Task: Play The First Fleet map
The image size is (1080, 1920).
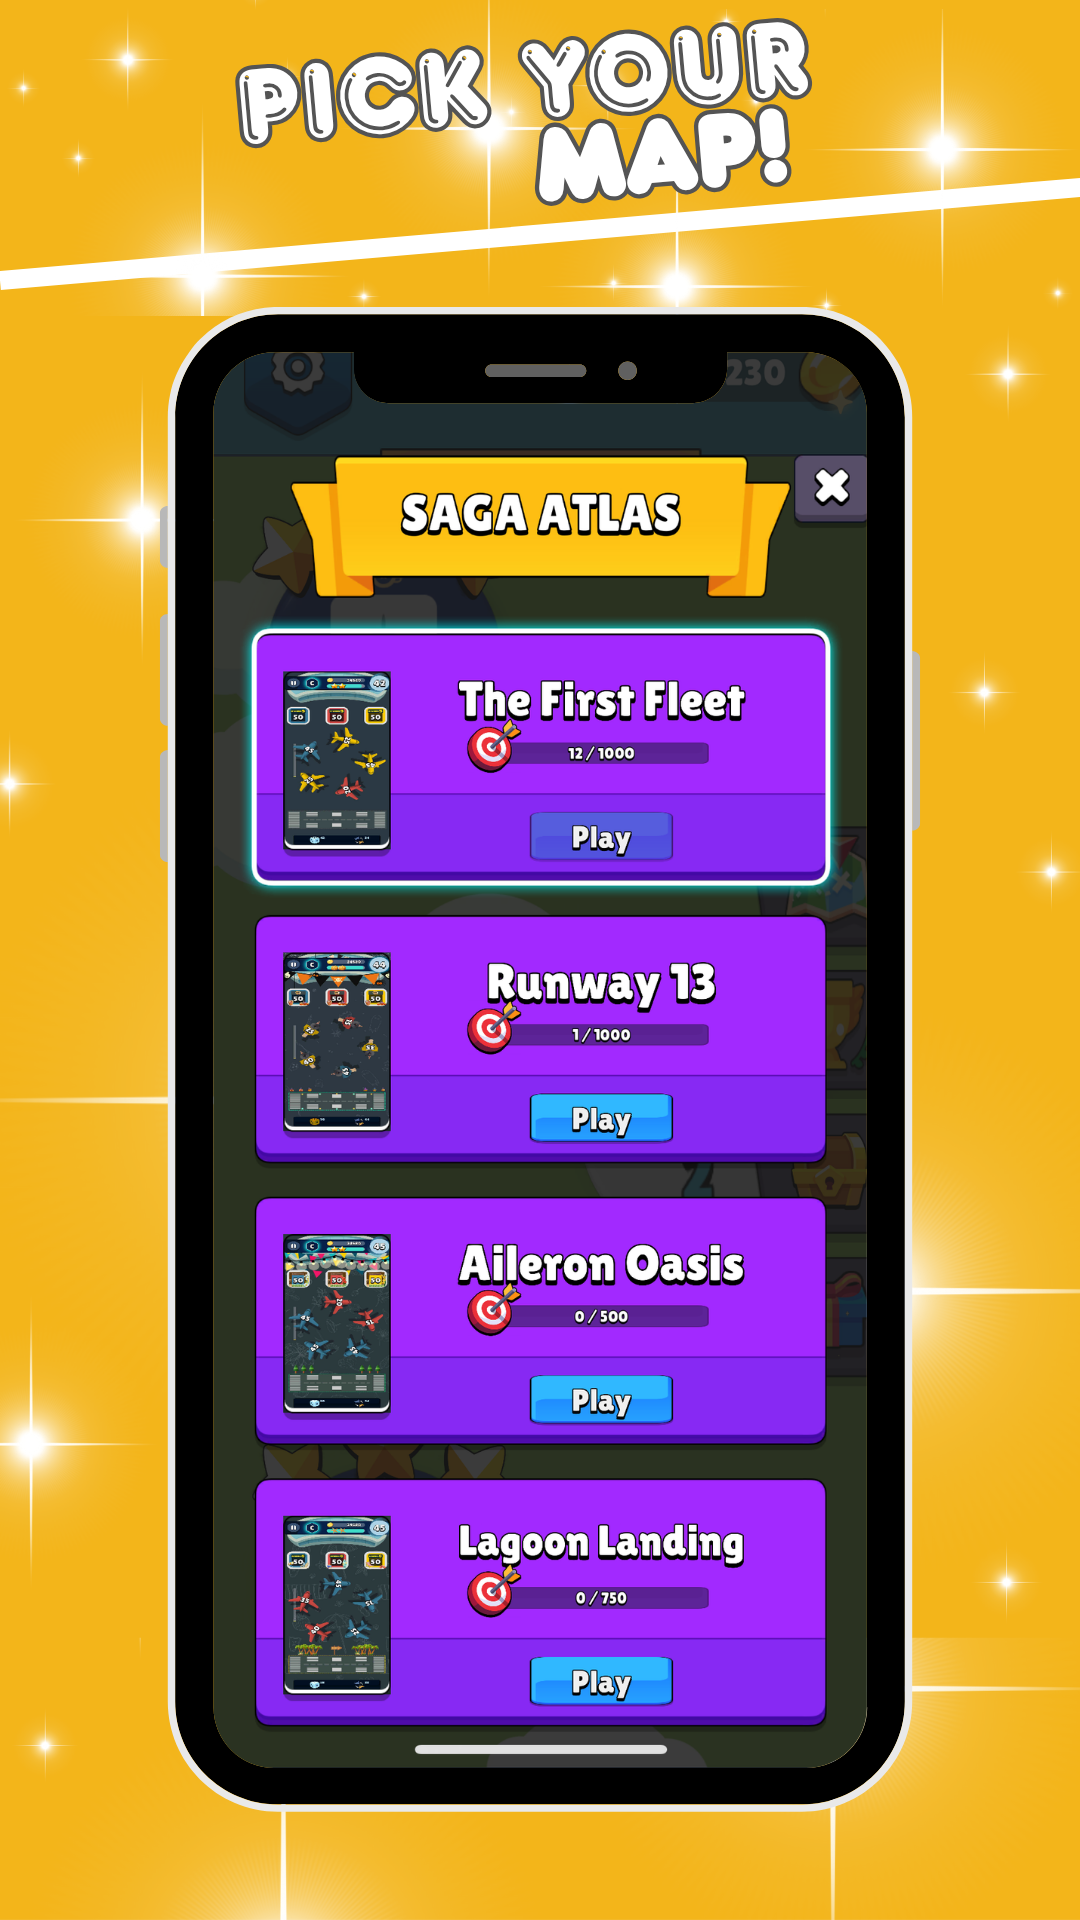Action: coord(601,837)
